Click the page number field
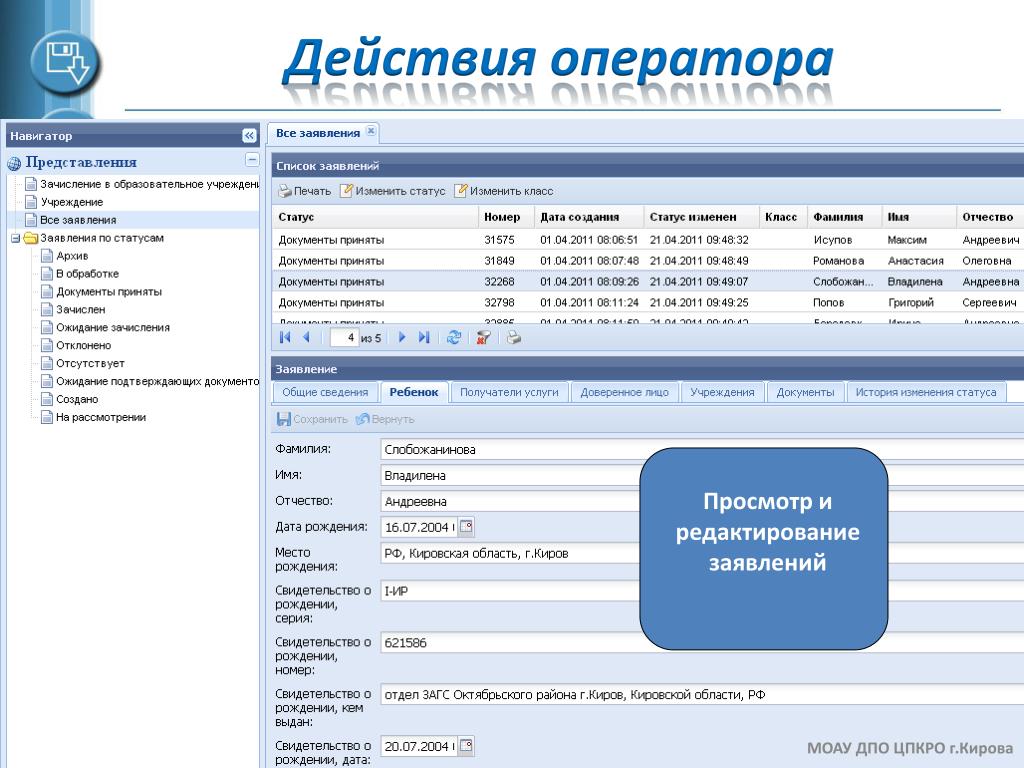The width and height of the screenshot is (1024, 768). click(x=344, y=337)
